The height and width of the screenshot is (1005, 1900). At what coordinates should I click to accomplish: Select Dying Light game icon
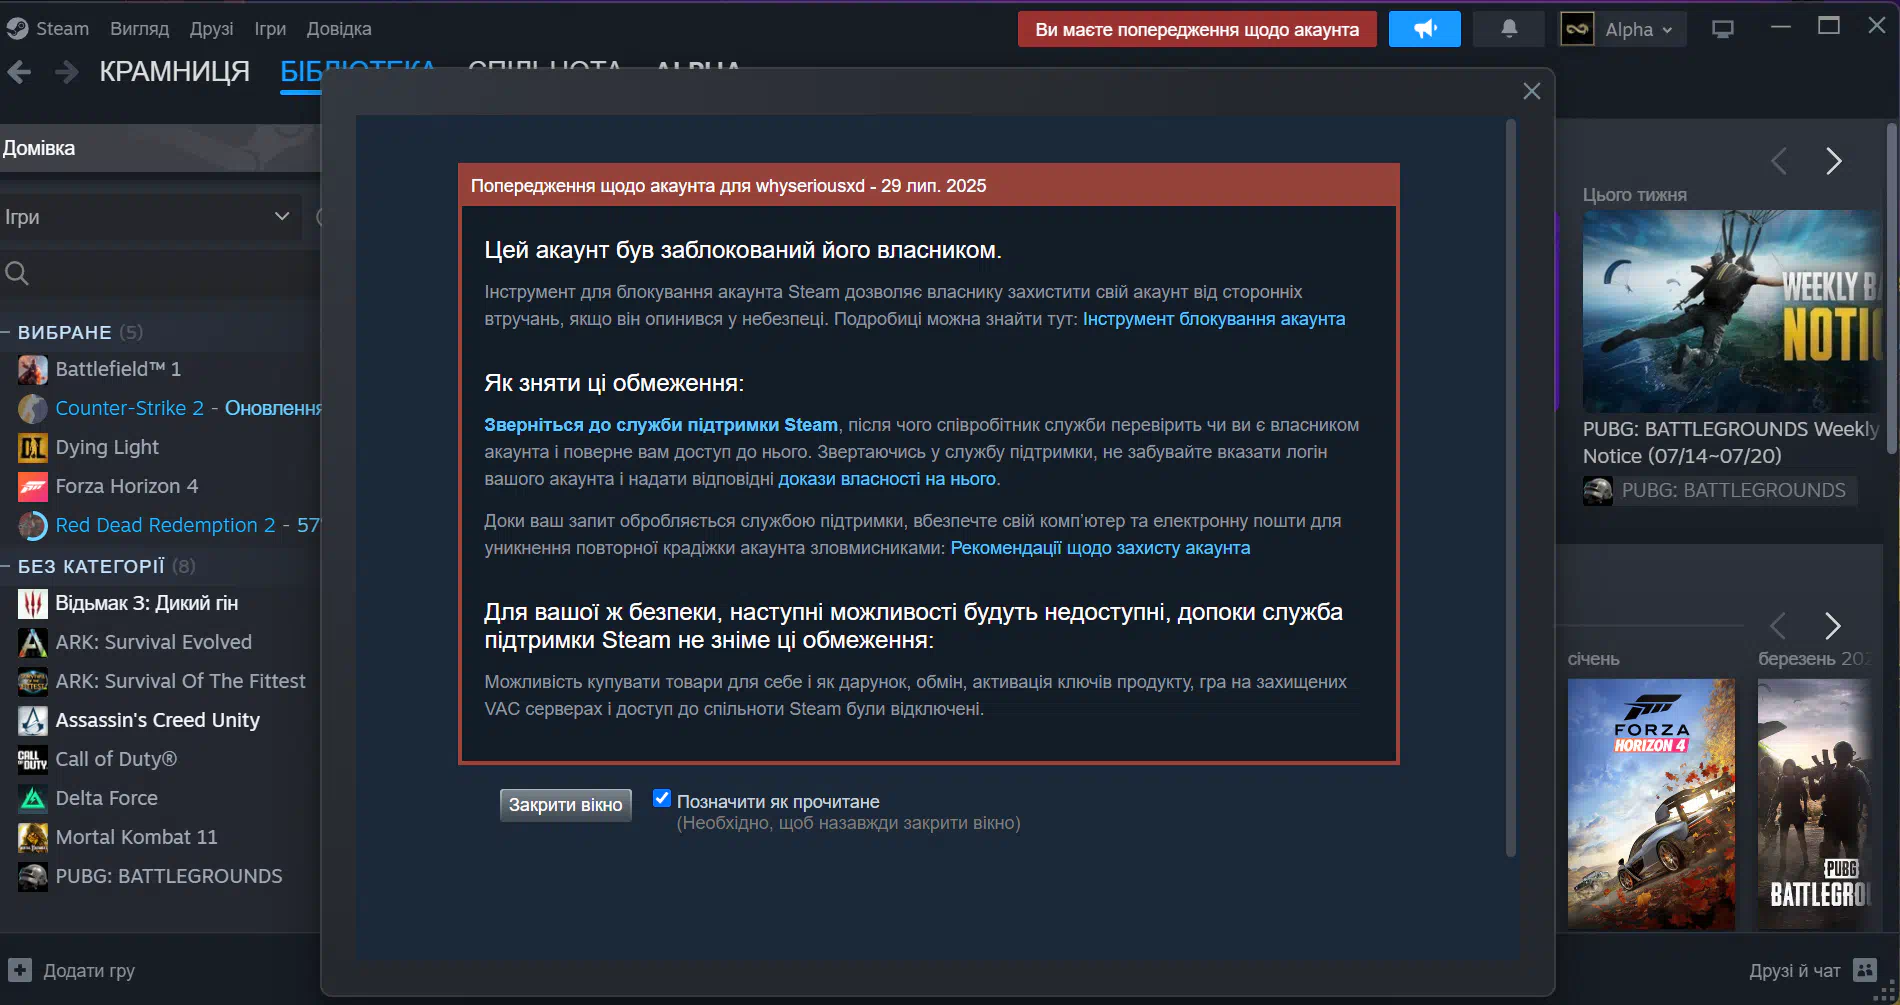coord(33,448)
